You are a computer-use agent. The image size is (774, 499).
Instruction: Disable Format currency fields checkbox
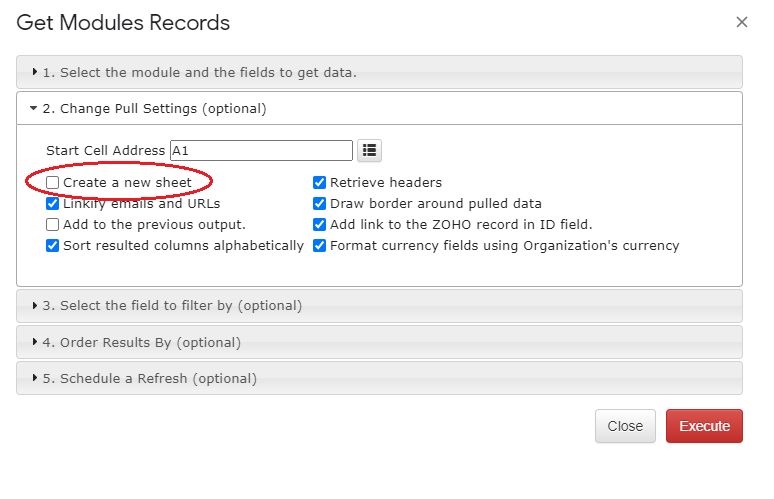pyautogui.click(x=319, y=245)
